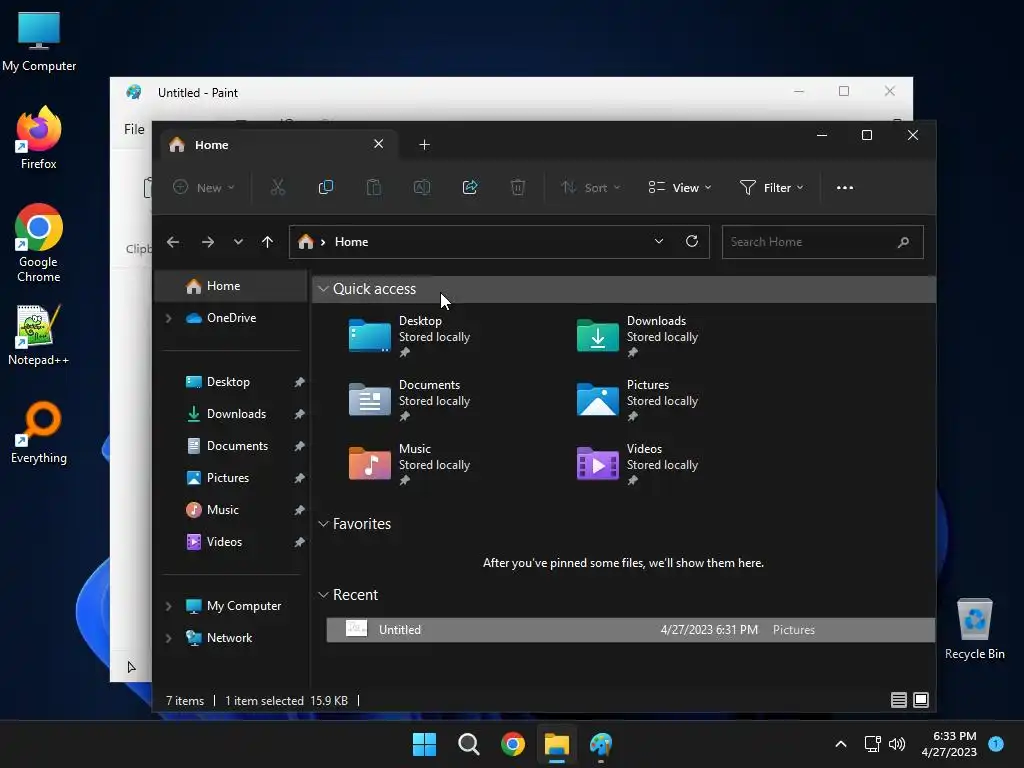Select the Untitled recent file row
This screenshot has height=768, width=1024.
(x=630, y=630)
